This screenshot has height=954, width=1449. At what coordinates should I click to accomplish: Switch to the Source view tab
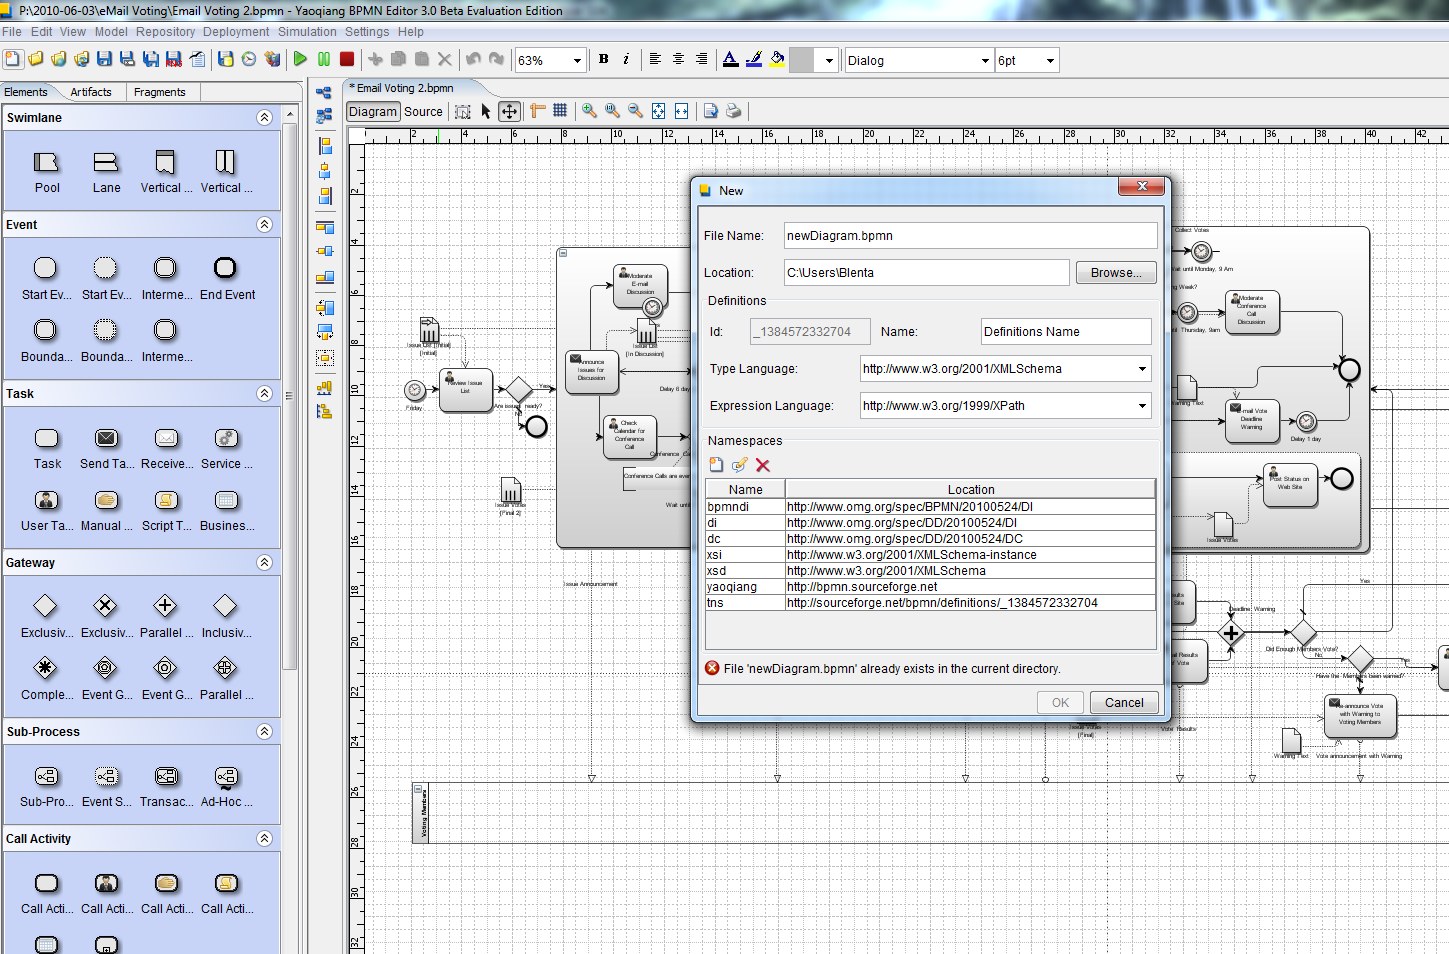(423, 112)
